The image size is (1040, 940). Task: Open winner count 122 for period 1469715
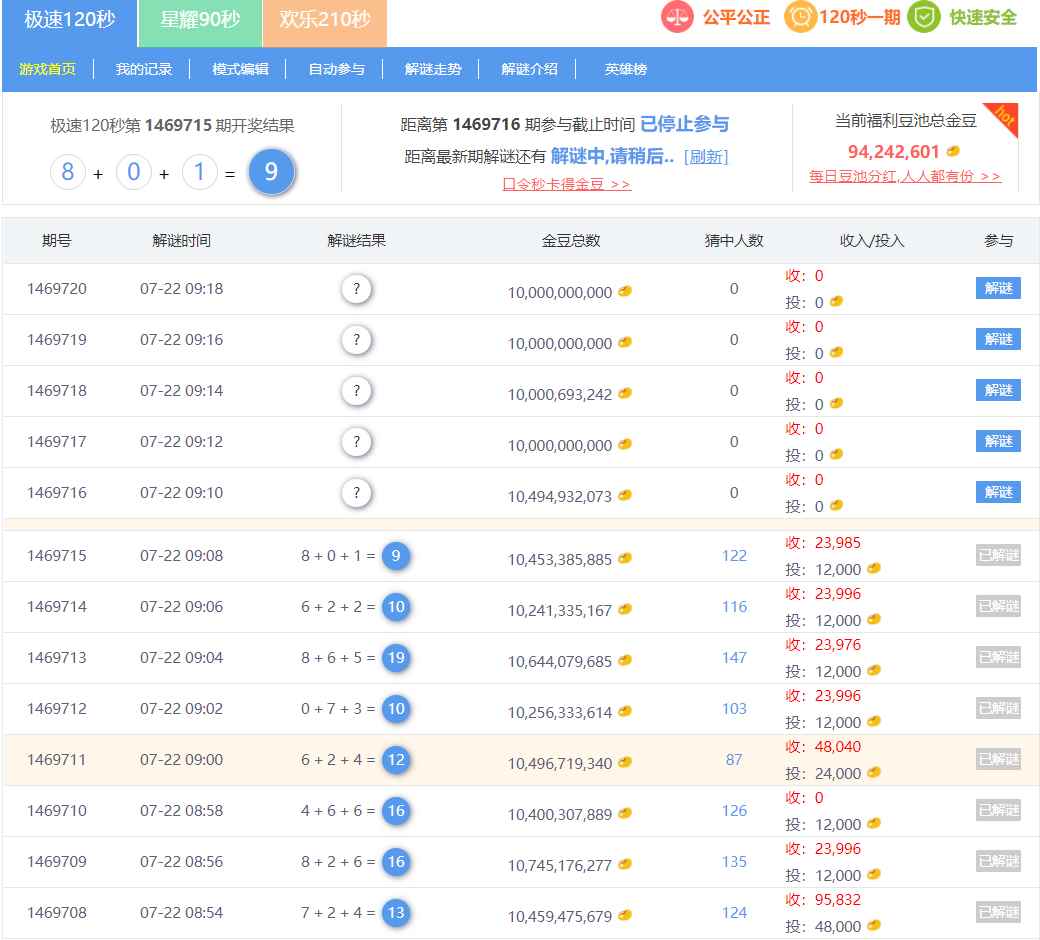734,556
